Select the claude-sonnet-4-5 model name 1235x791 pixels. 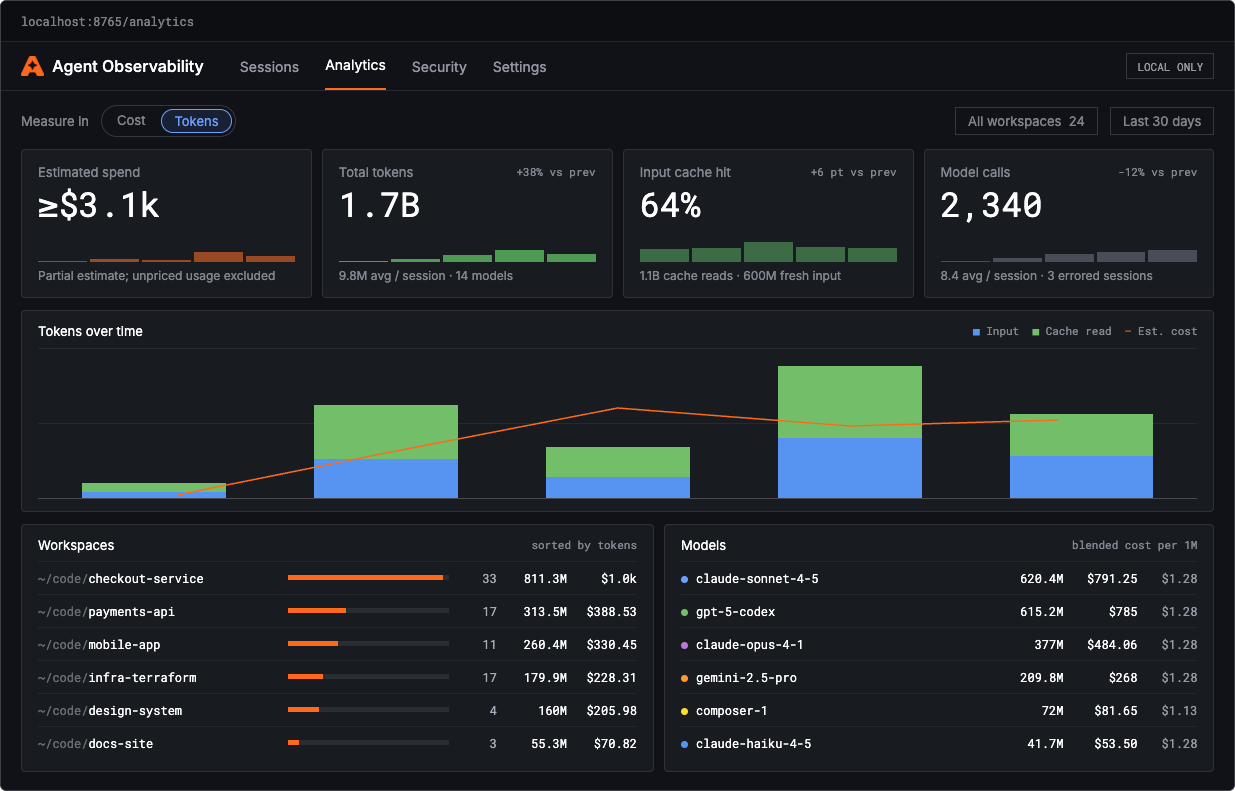click(757, 578)
